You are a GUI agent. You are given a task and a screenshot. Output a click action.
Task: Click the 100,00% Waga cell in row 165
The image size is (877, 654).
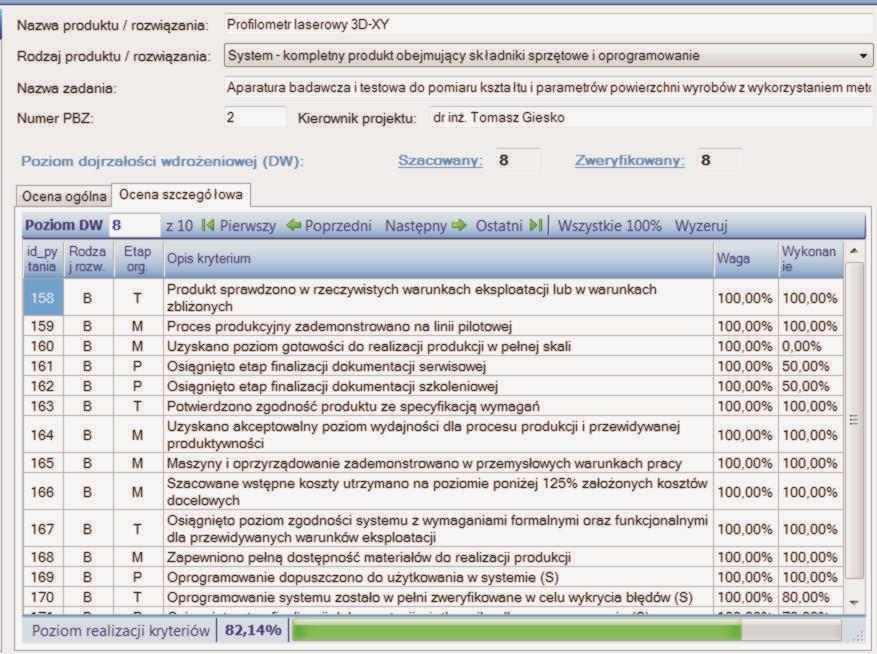pyautogui.click(x=746, y=464)
